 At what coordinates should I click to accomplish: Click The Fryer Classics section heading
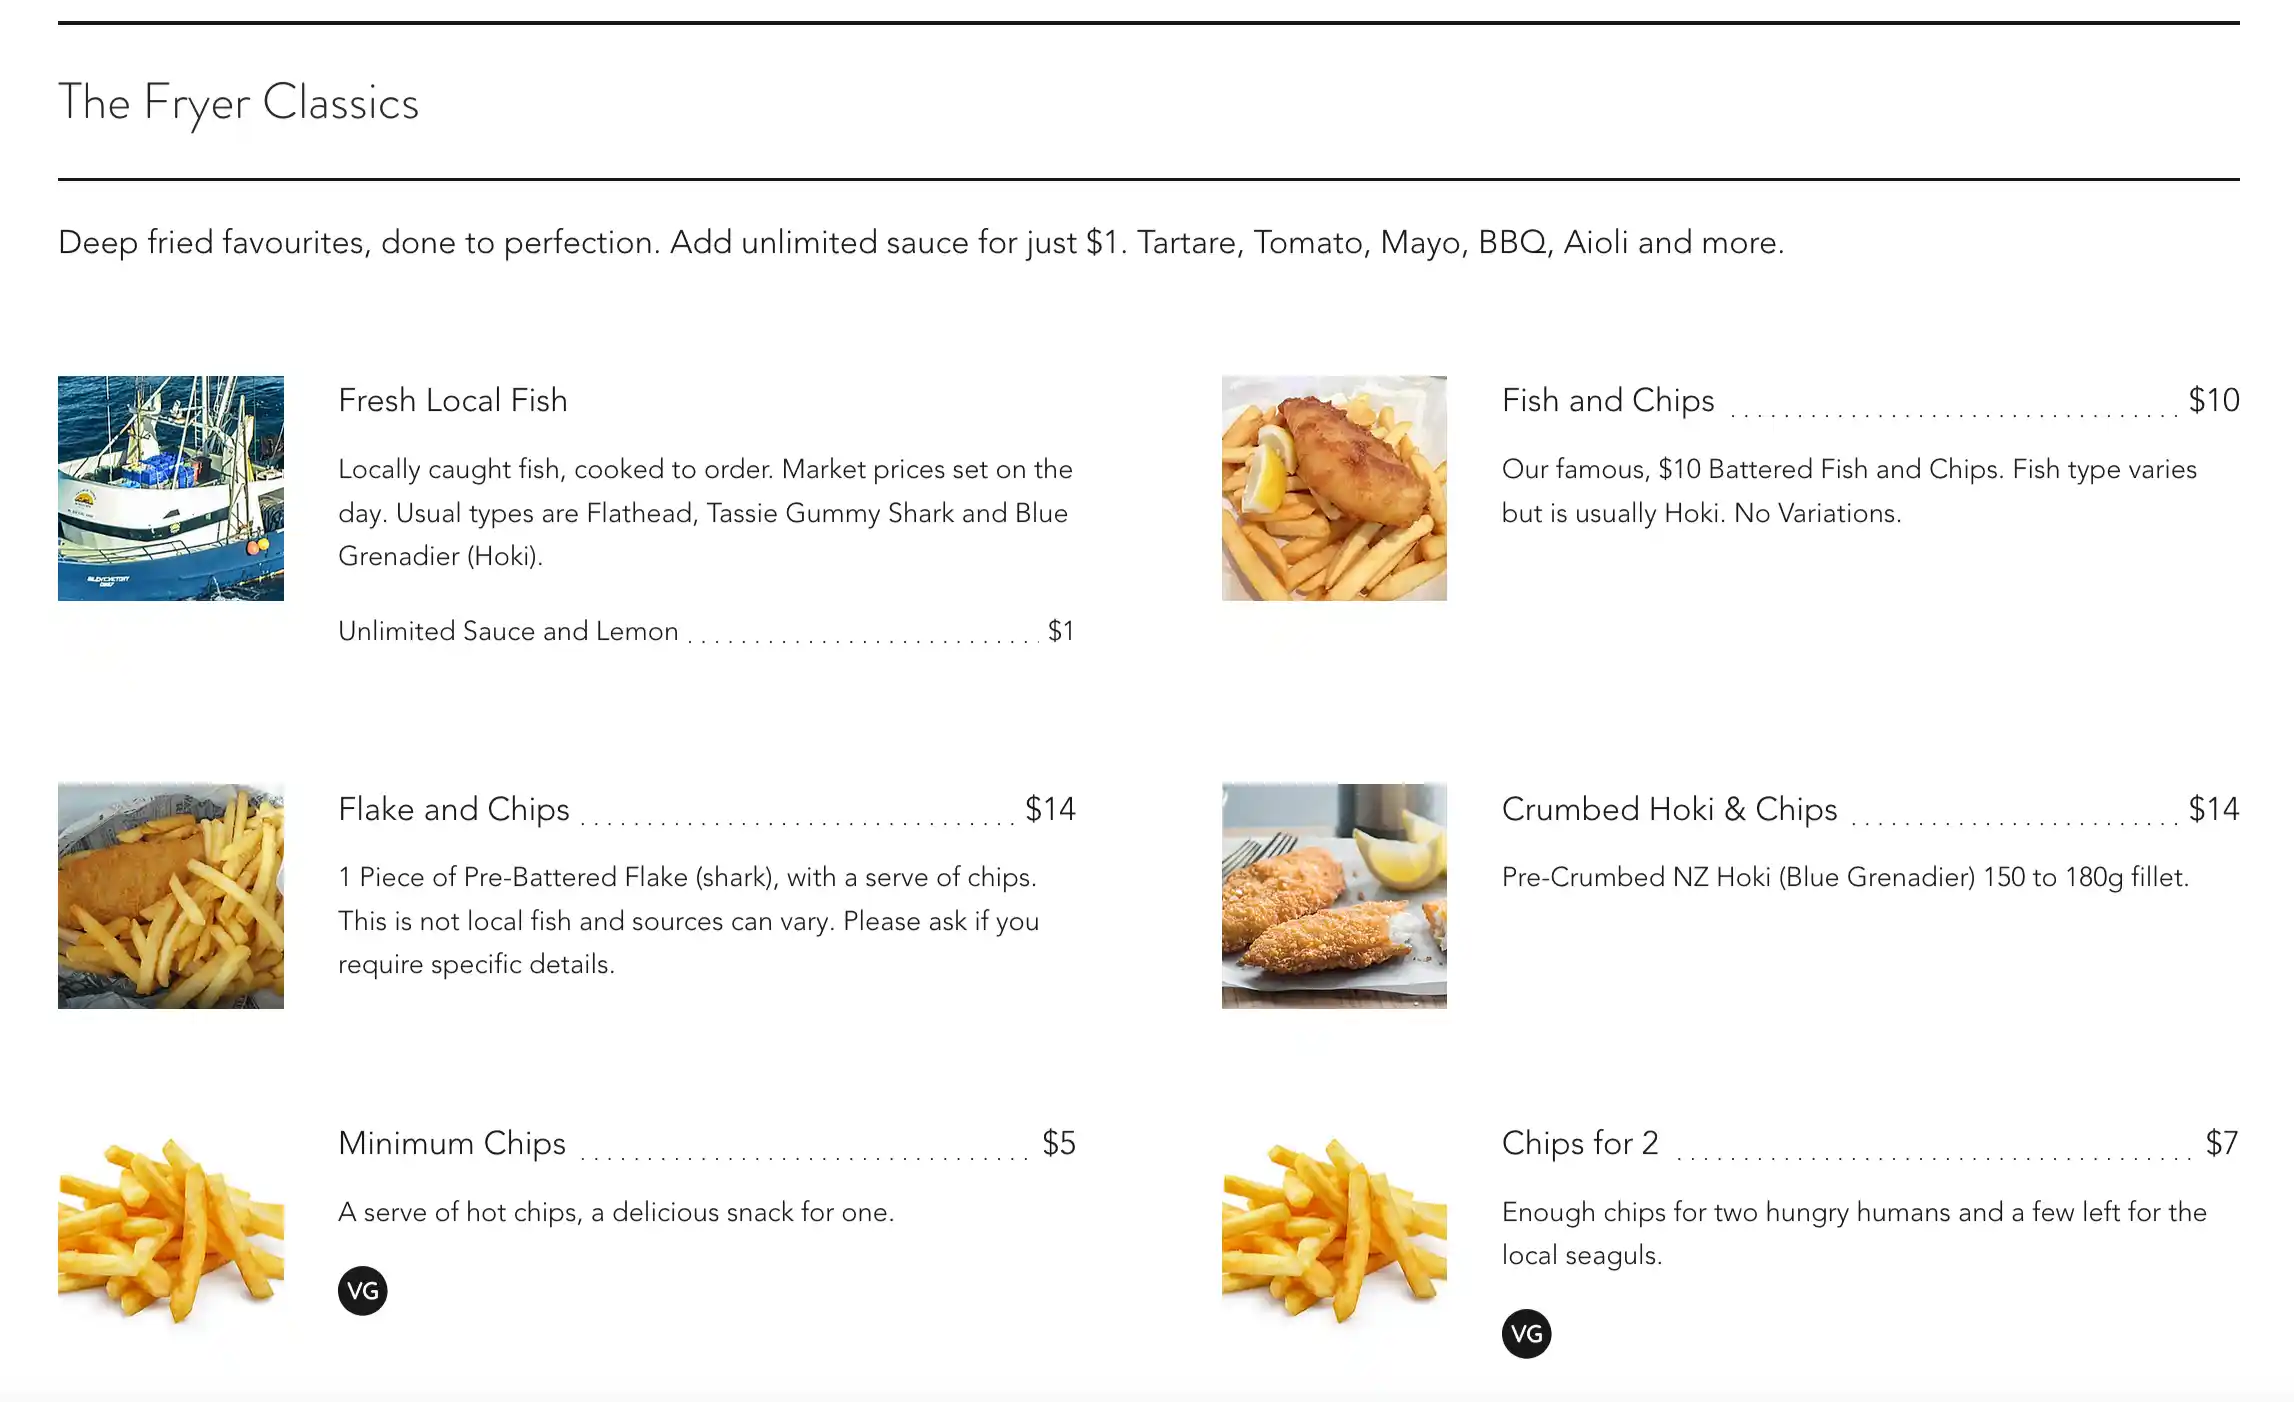[x=238, y=102]
